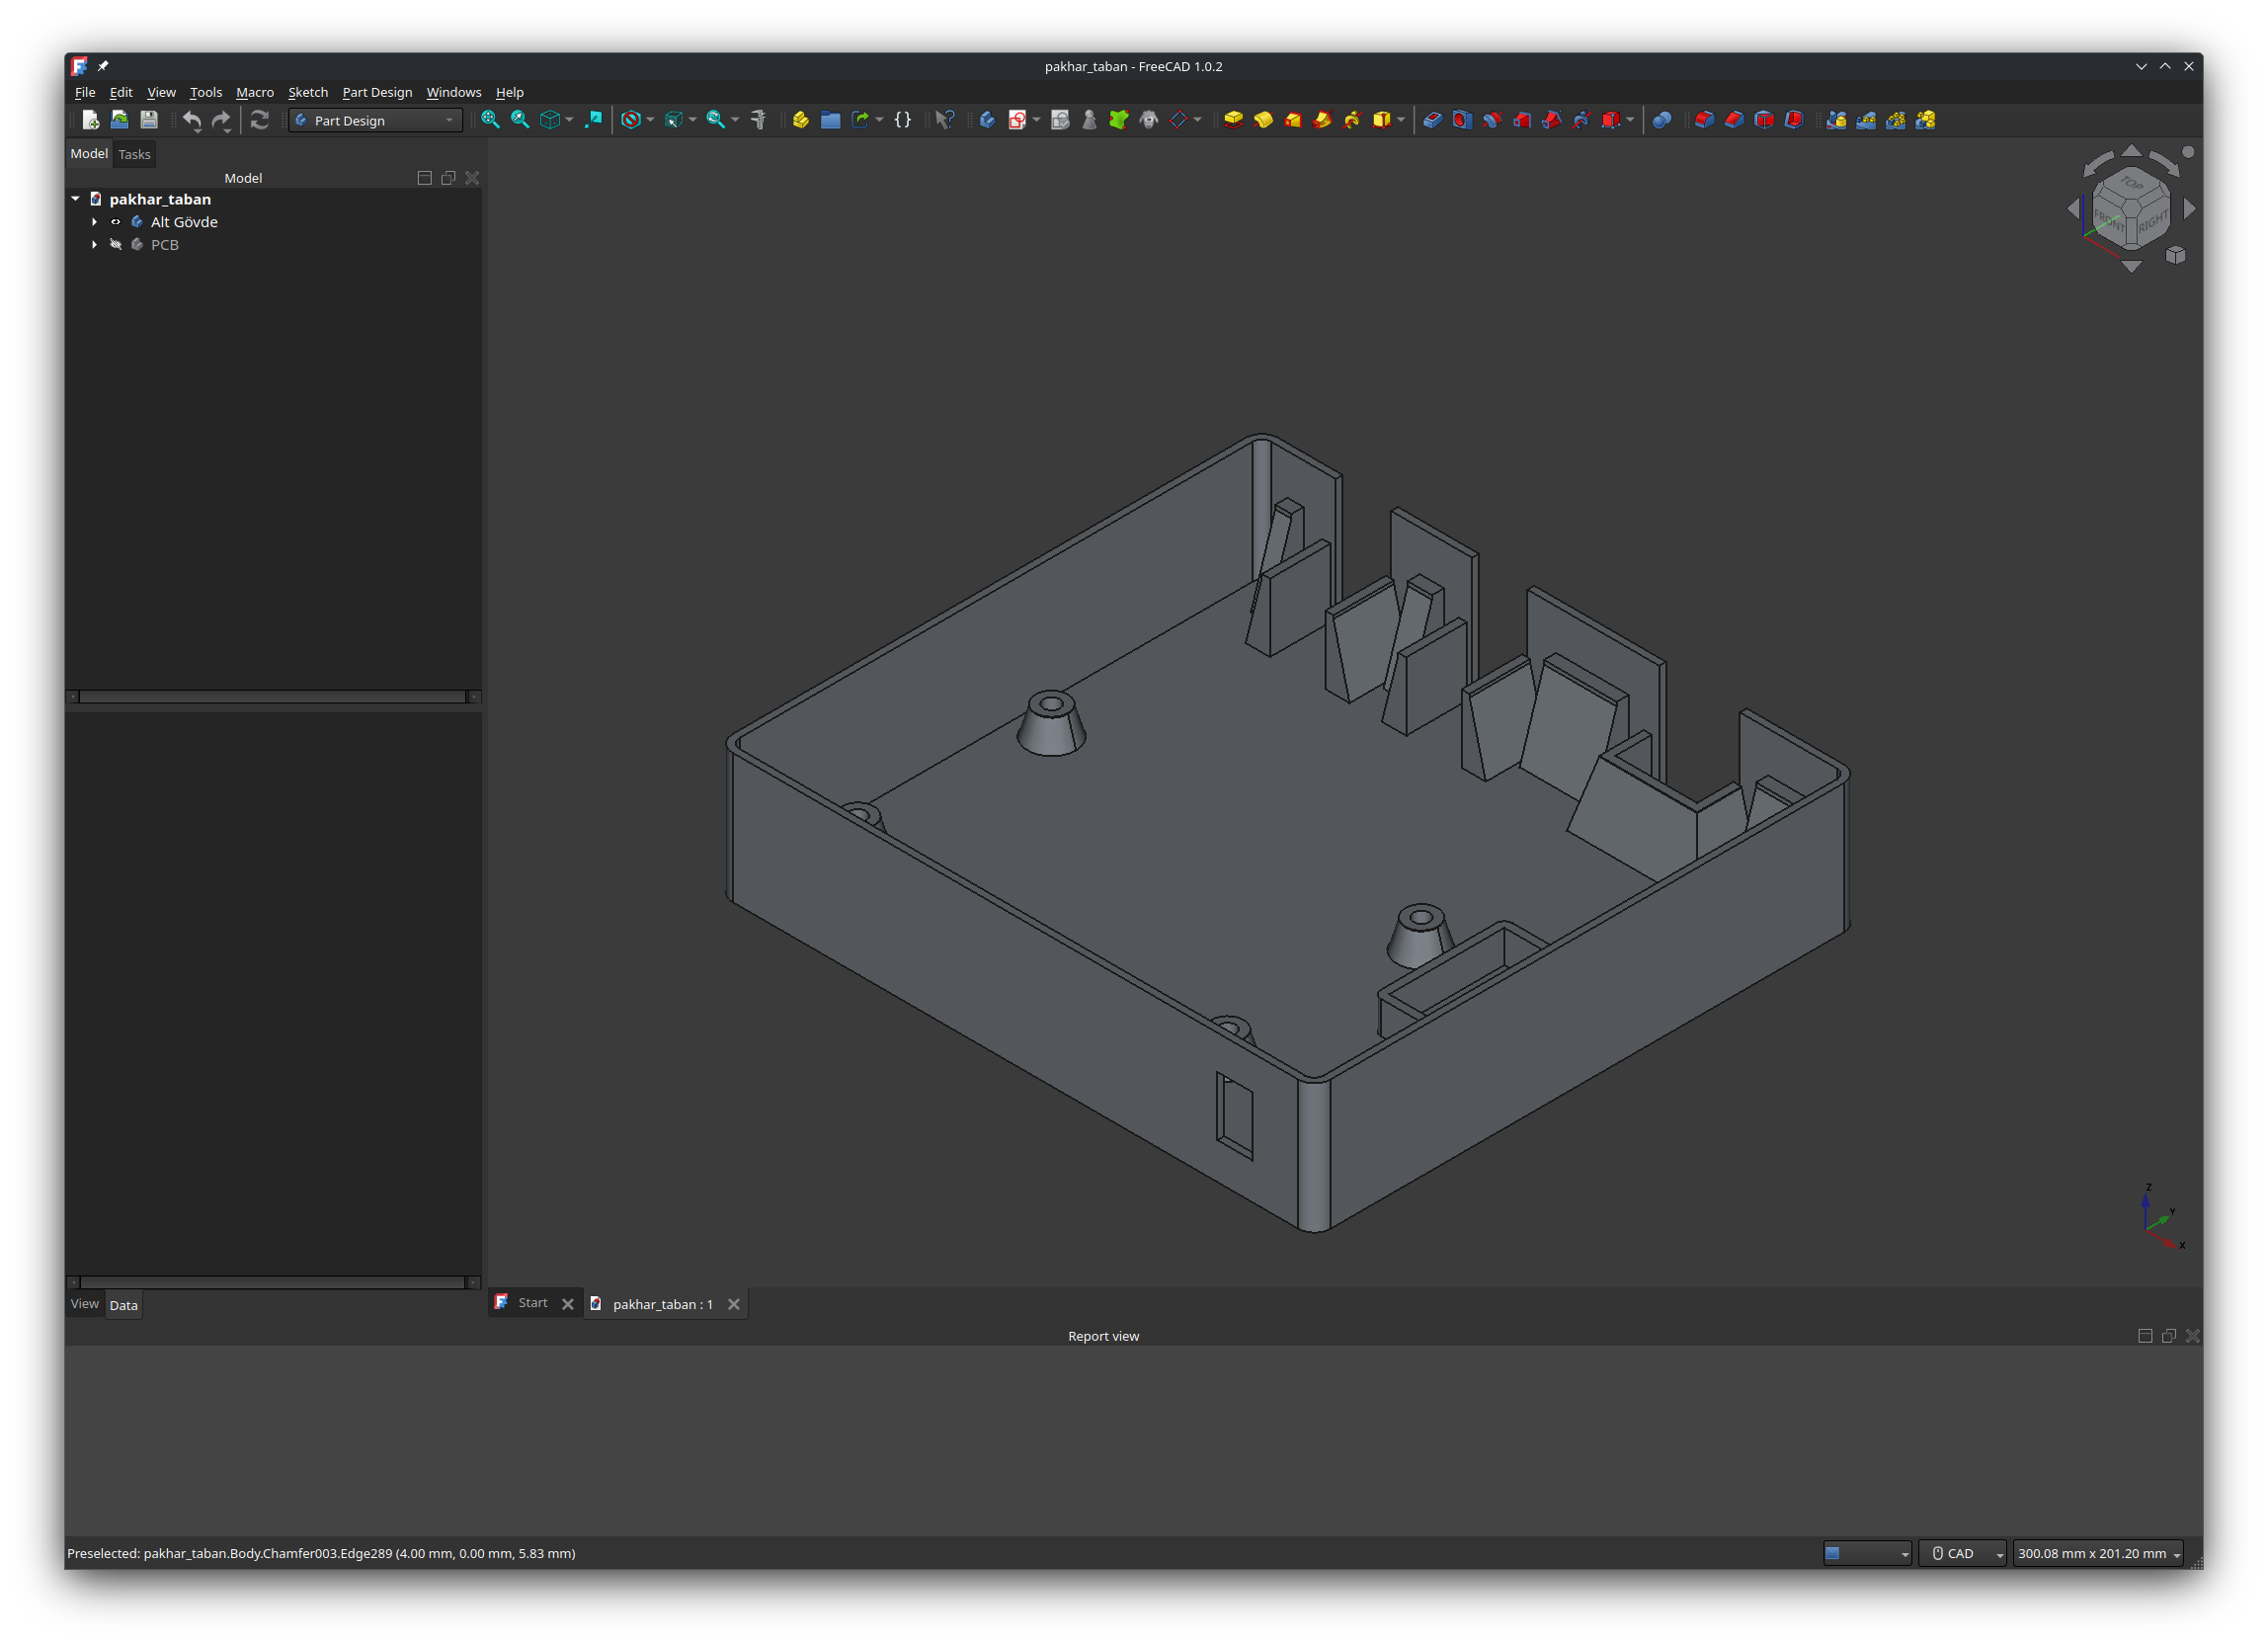Save the document with floppy icon

pos(149,120)
